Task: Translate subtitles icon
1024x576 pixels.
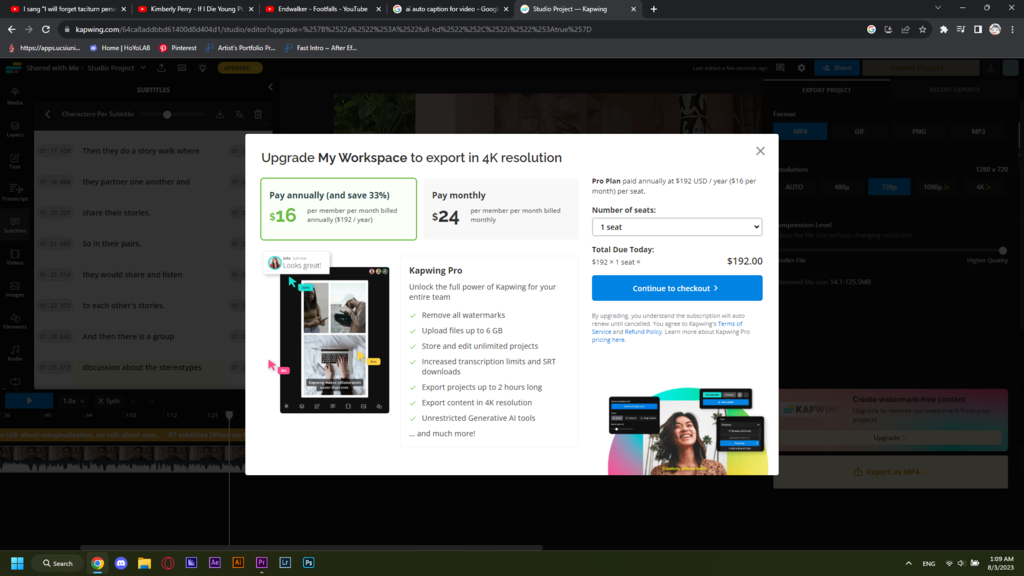Action: (239, 114)
